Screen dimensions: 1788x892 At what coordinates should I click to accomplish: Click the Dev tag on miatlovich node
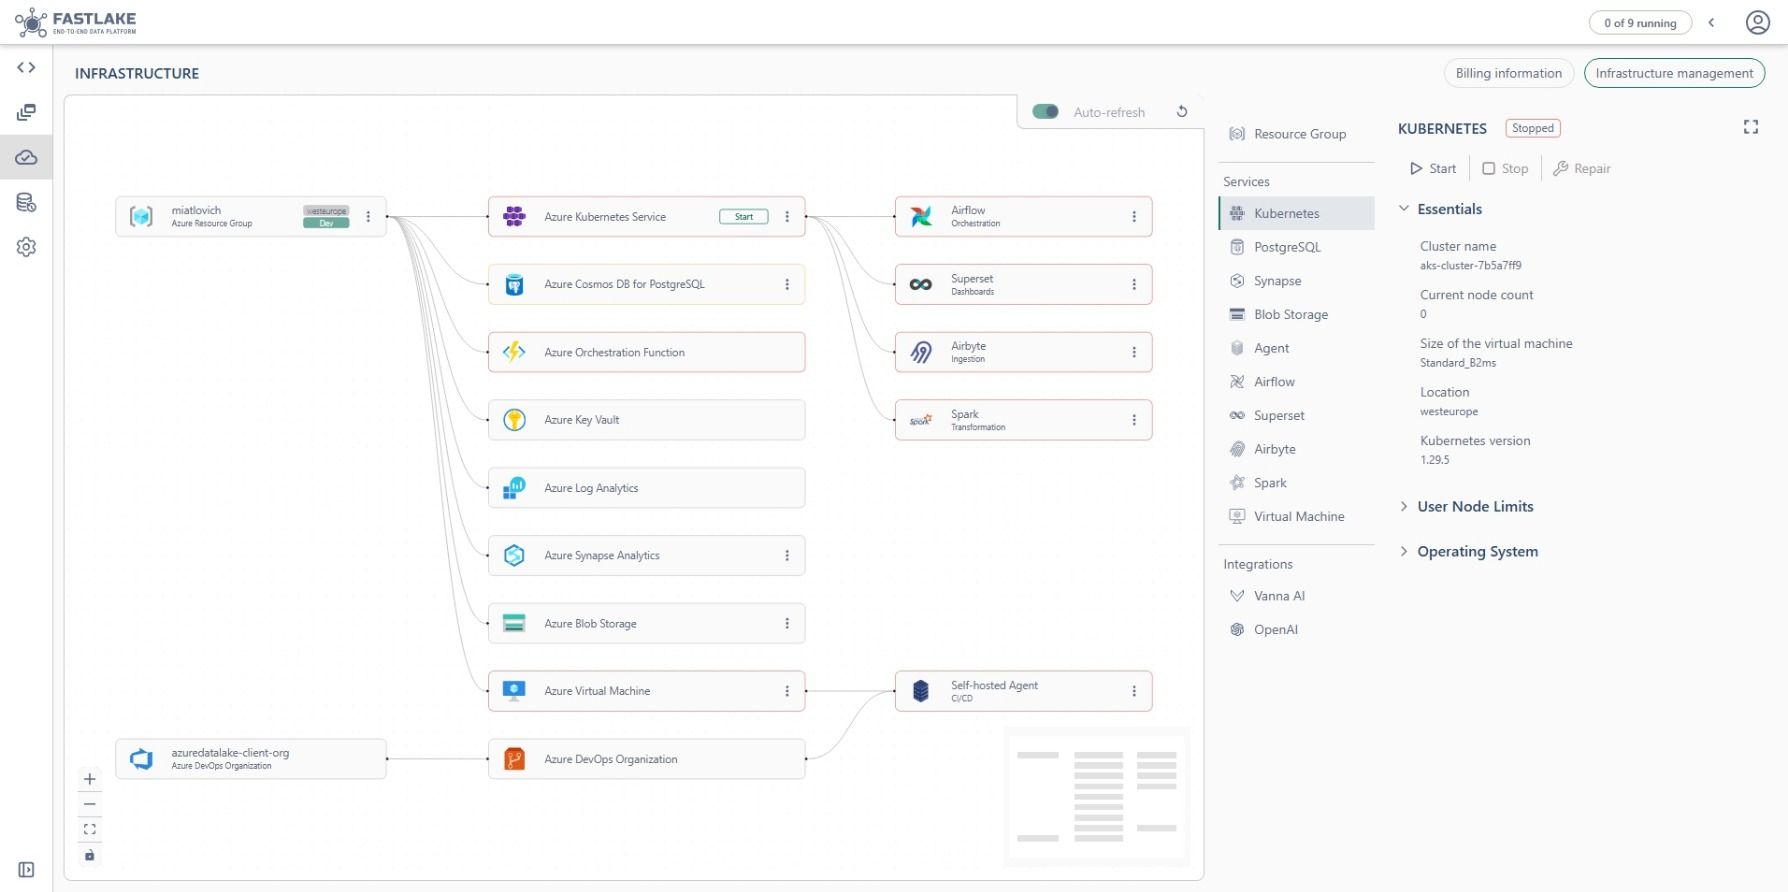click(326, 223)
